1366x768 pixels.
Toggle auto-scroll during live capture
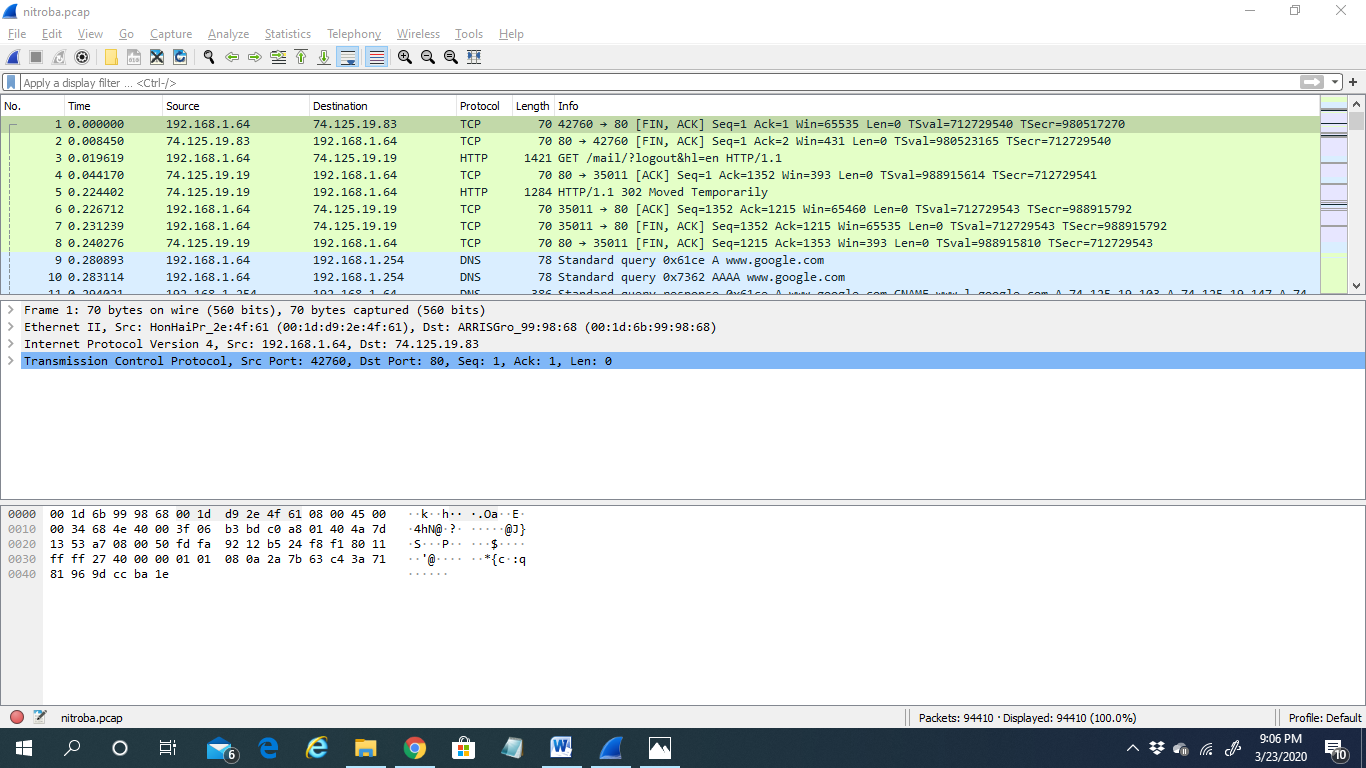347,58
